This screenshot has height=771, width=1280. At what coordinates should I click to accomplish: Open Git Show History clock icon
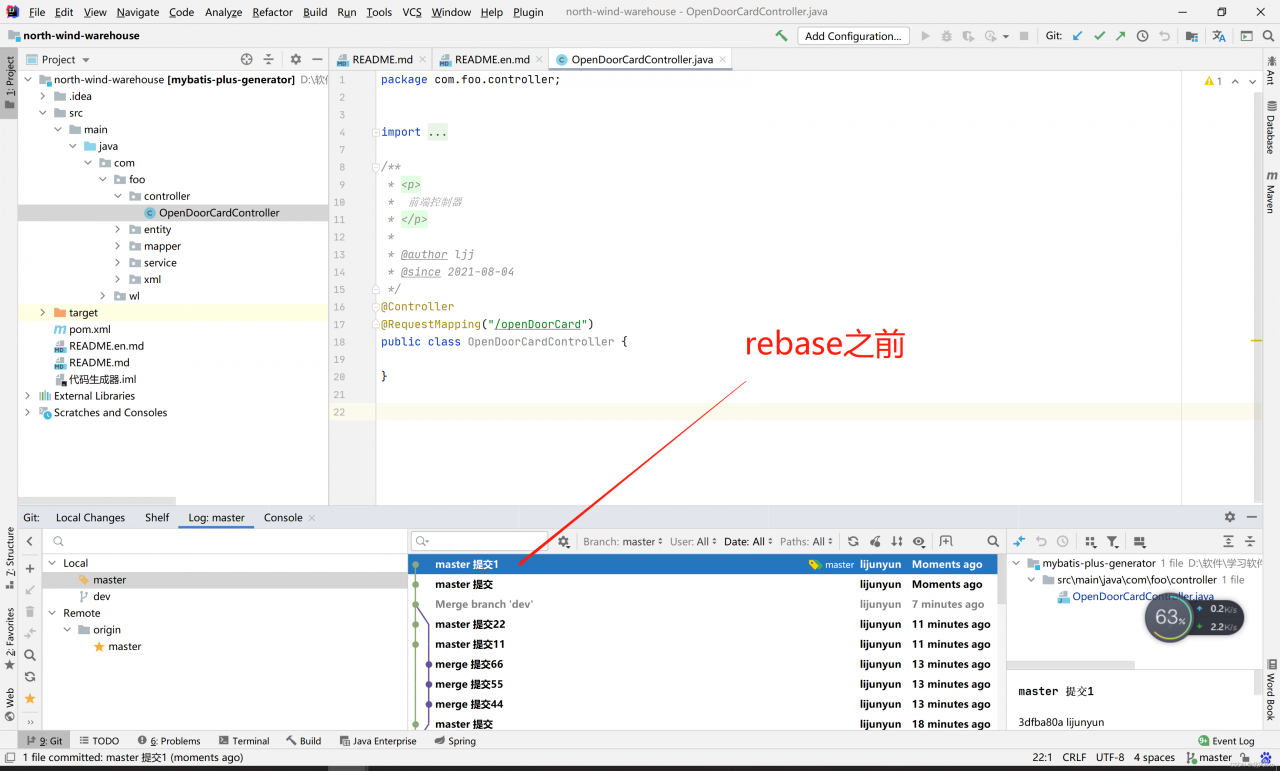click(x=1142, y=36)
